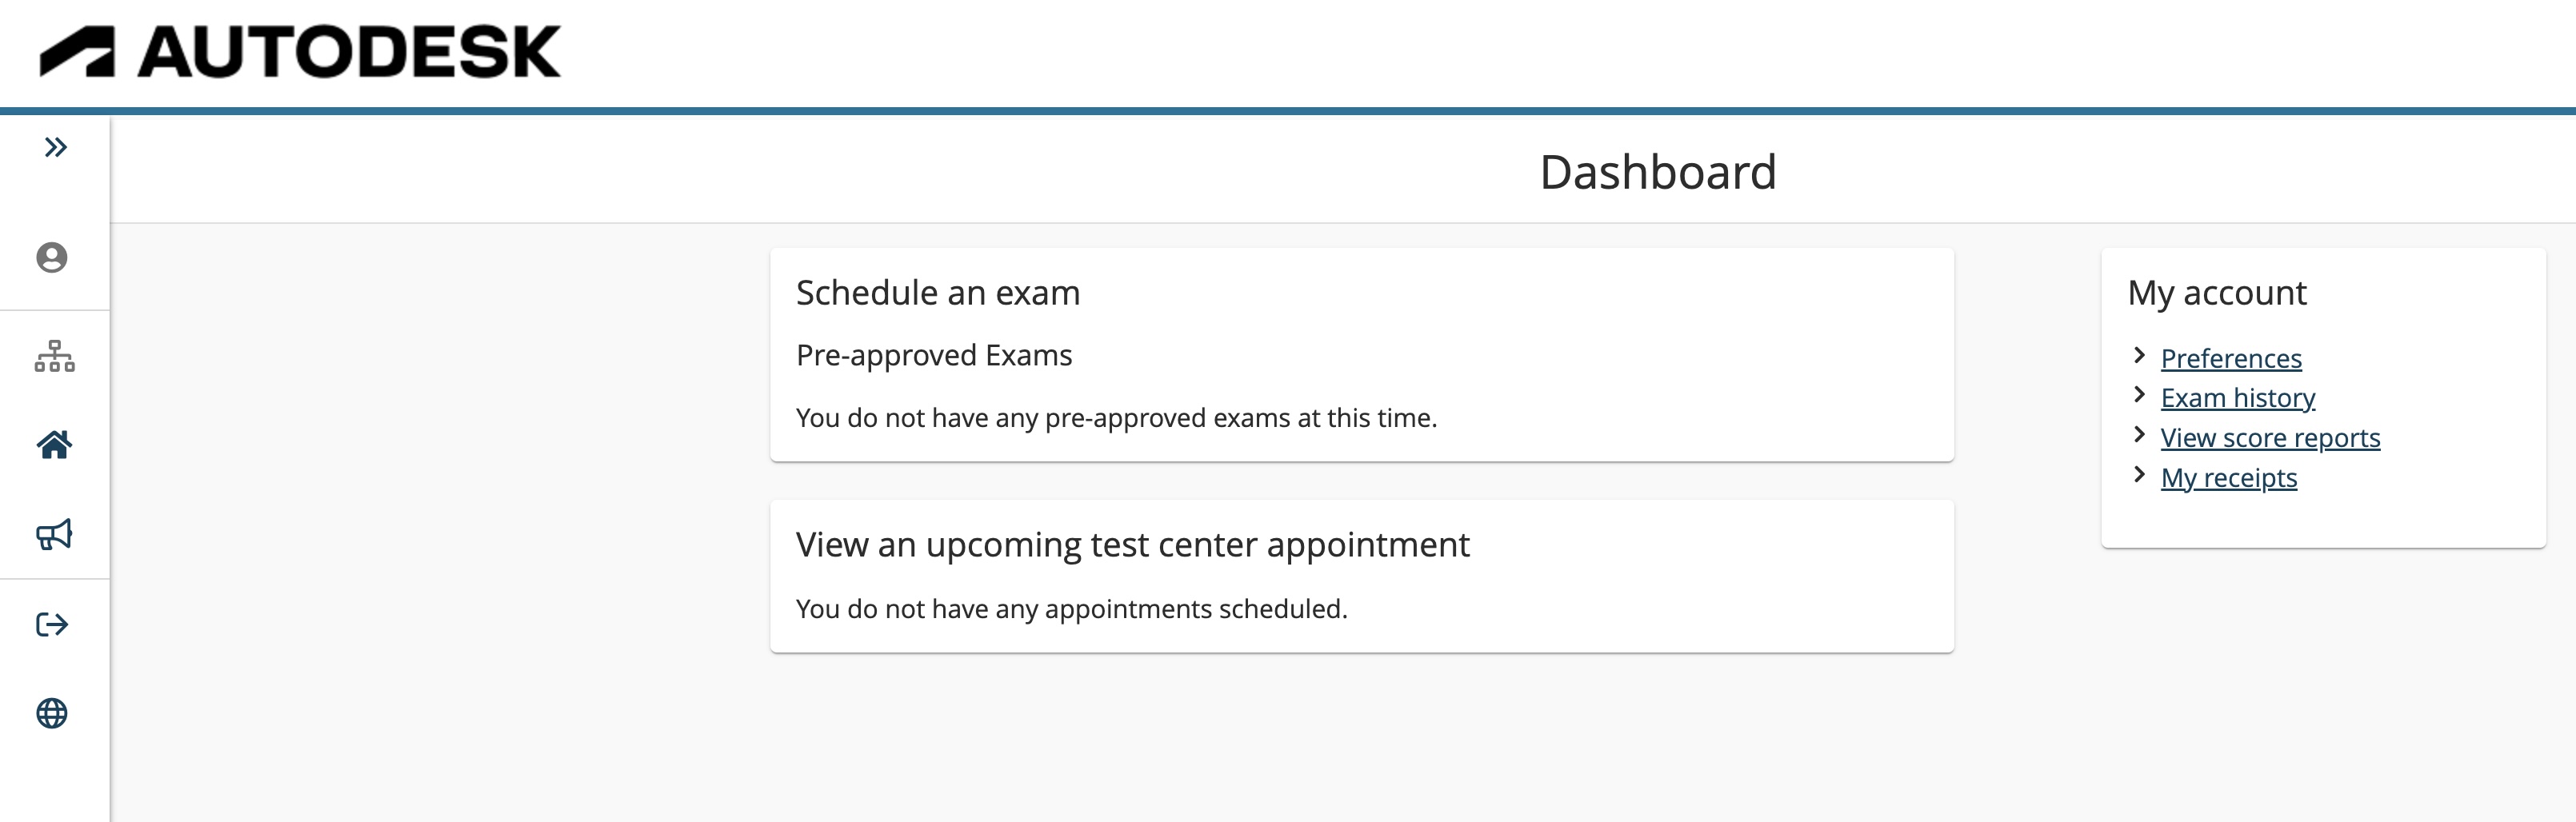Click the My account panel heading
2576x822 pixels.
click(x=2217, y=292)
